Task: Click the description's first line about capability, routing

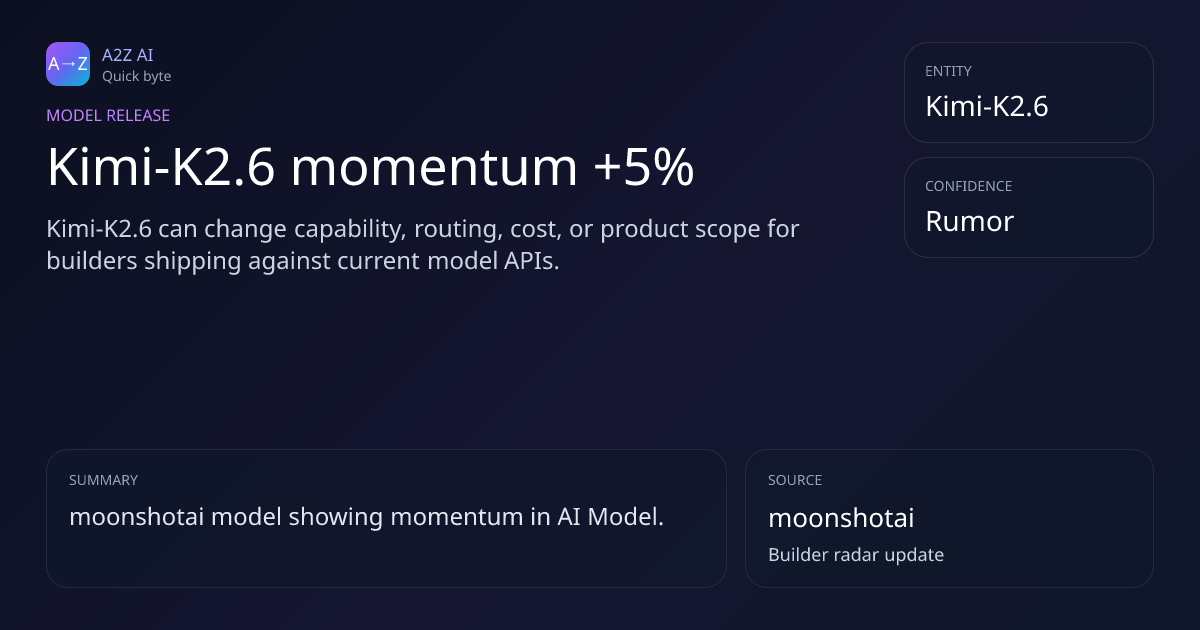Action: (423, 229)
